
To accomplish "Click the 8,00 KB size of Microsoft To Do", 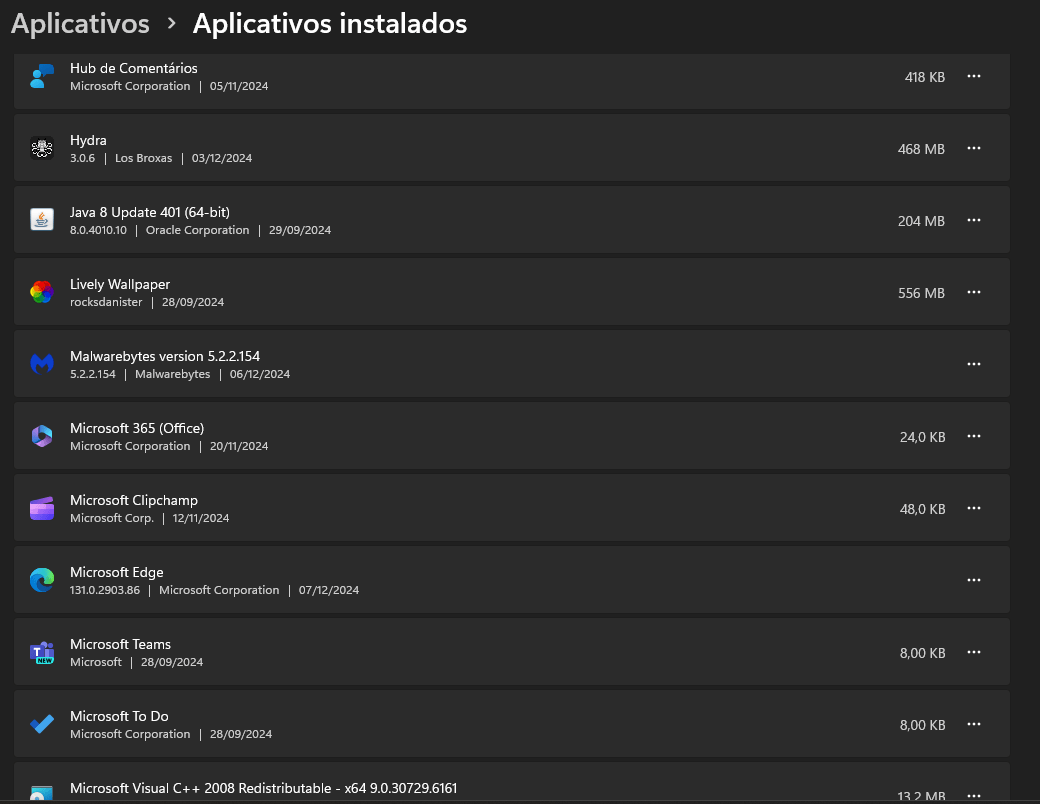I will tap(923, 725).
